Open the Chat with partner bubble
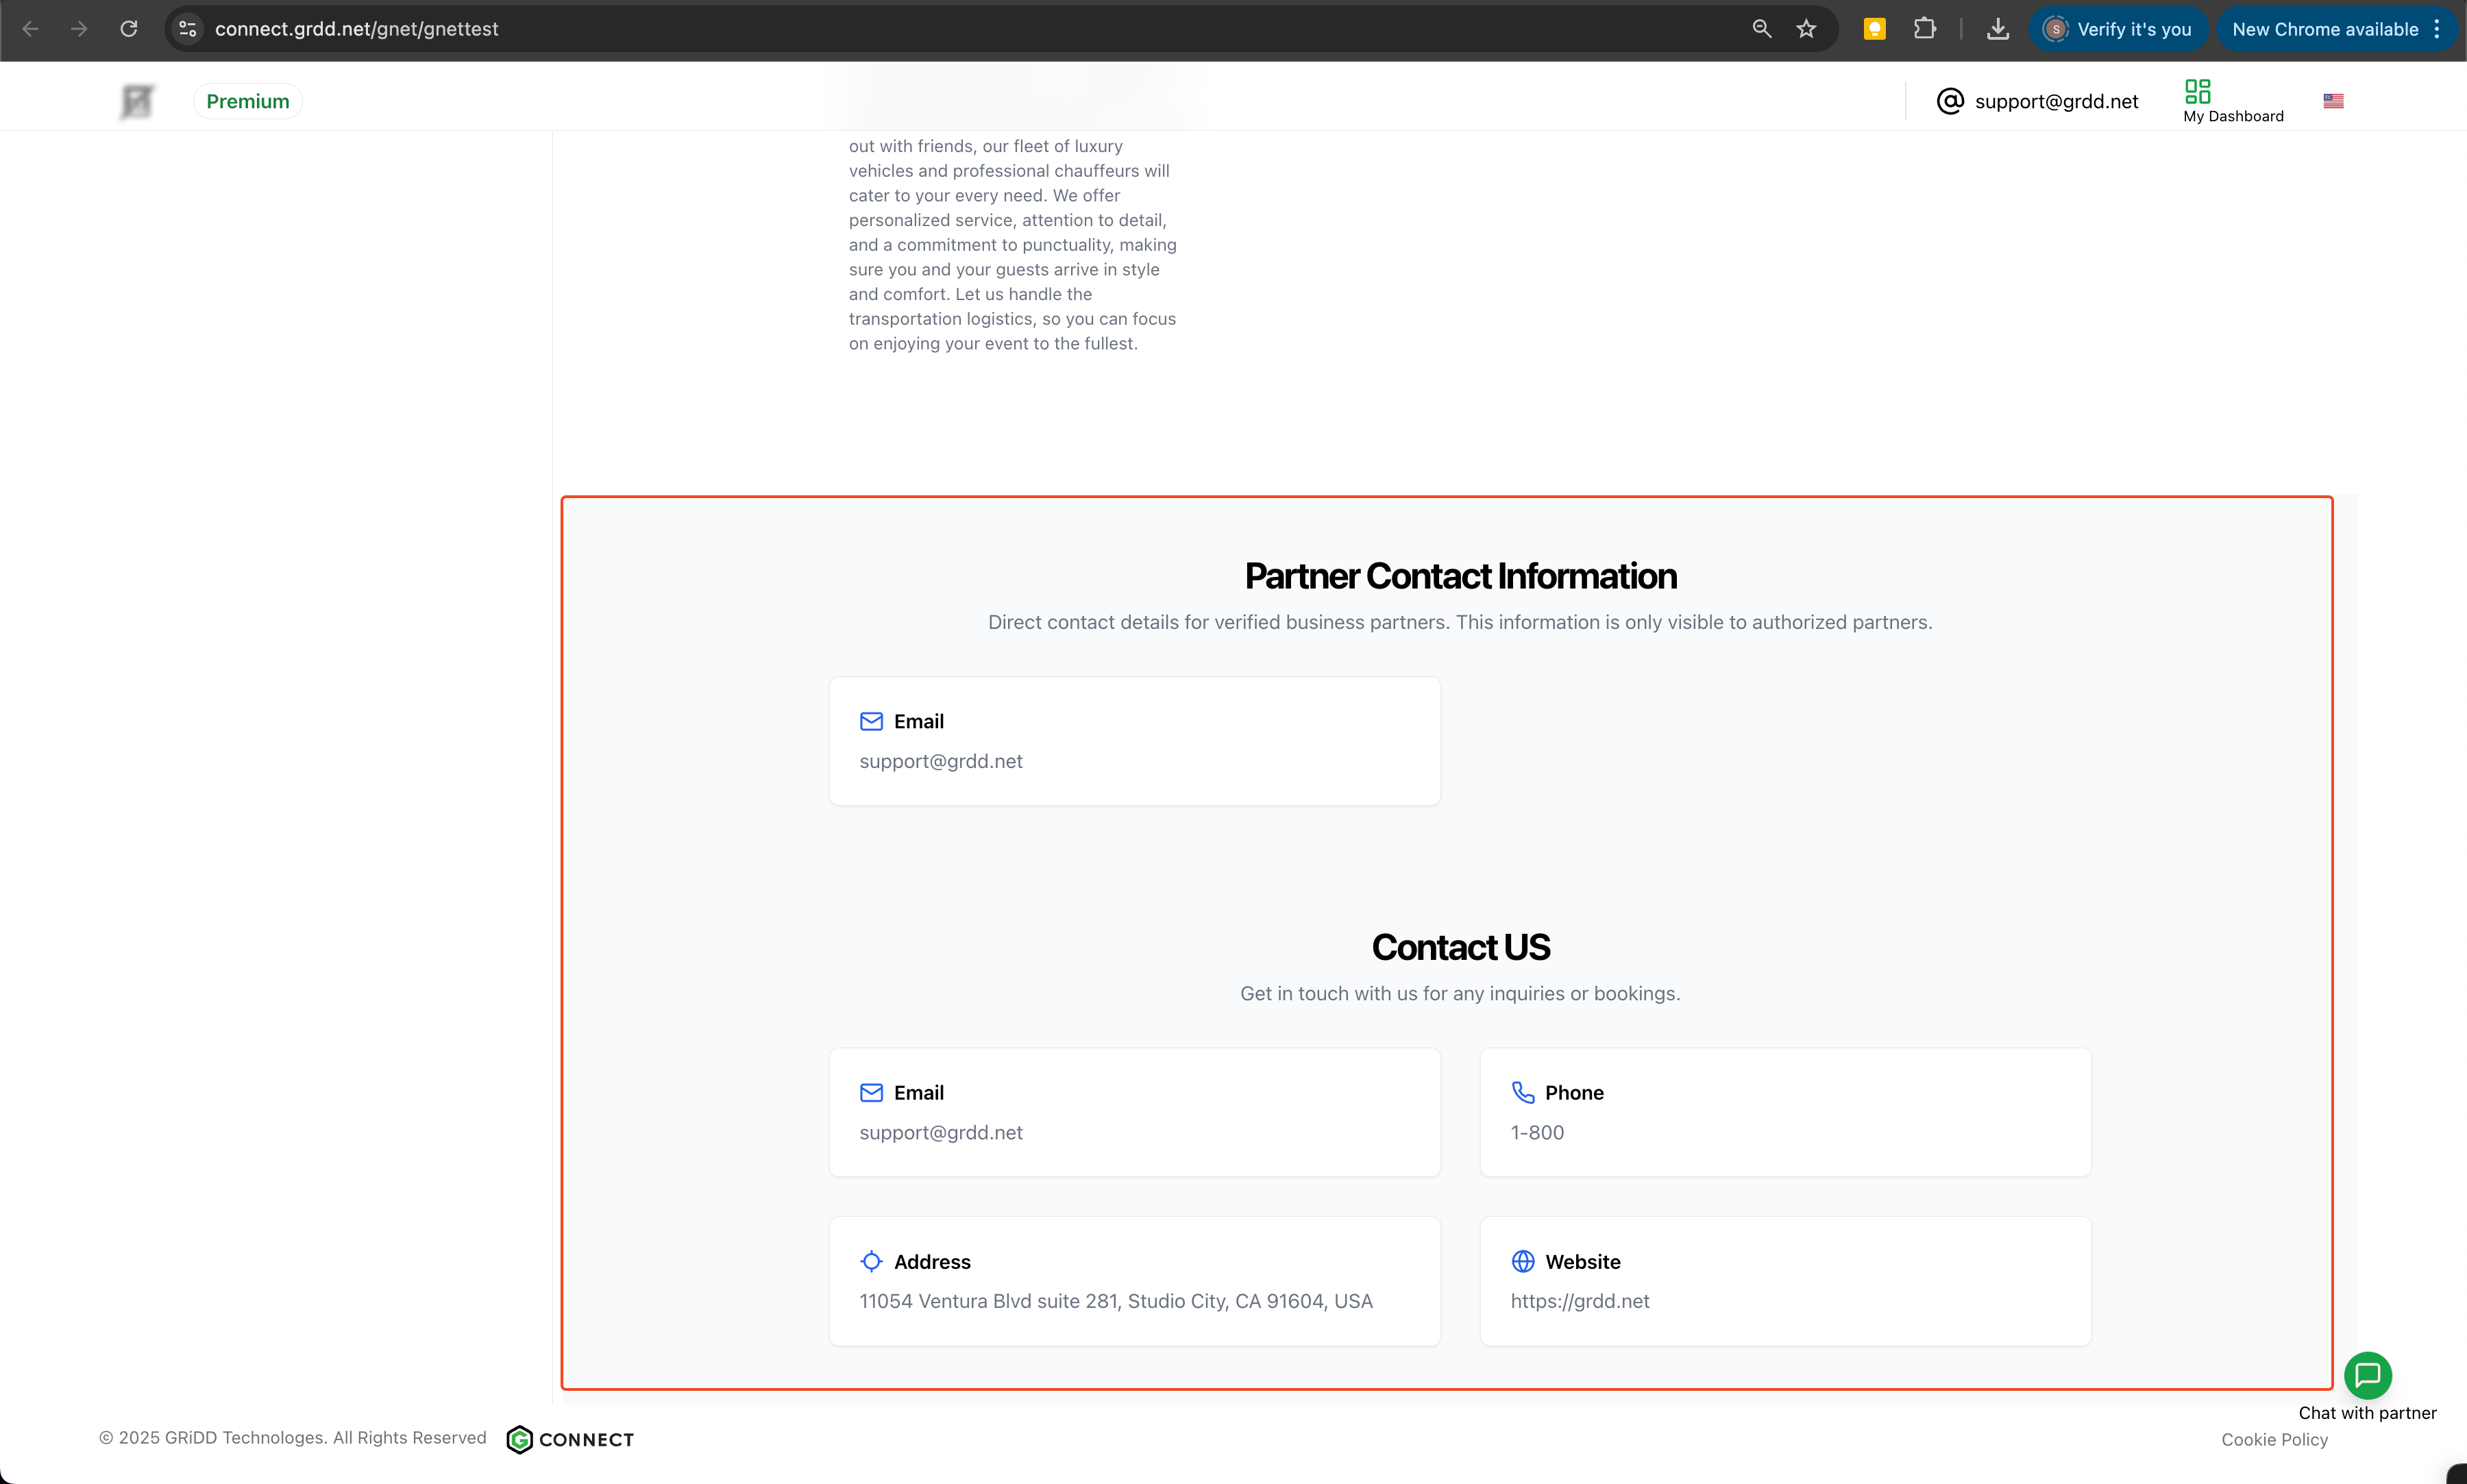2467x1484 pixels. click(2367, 1376)
